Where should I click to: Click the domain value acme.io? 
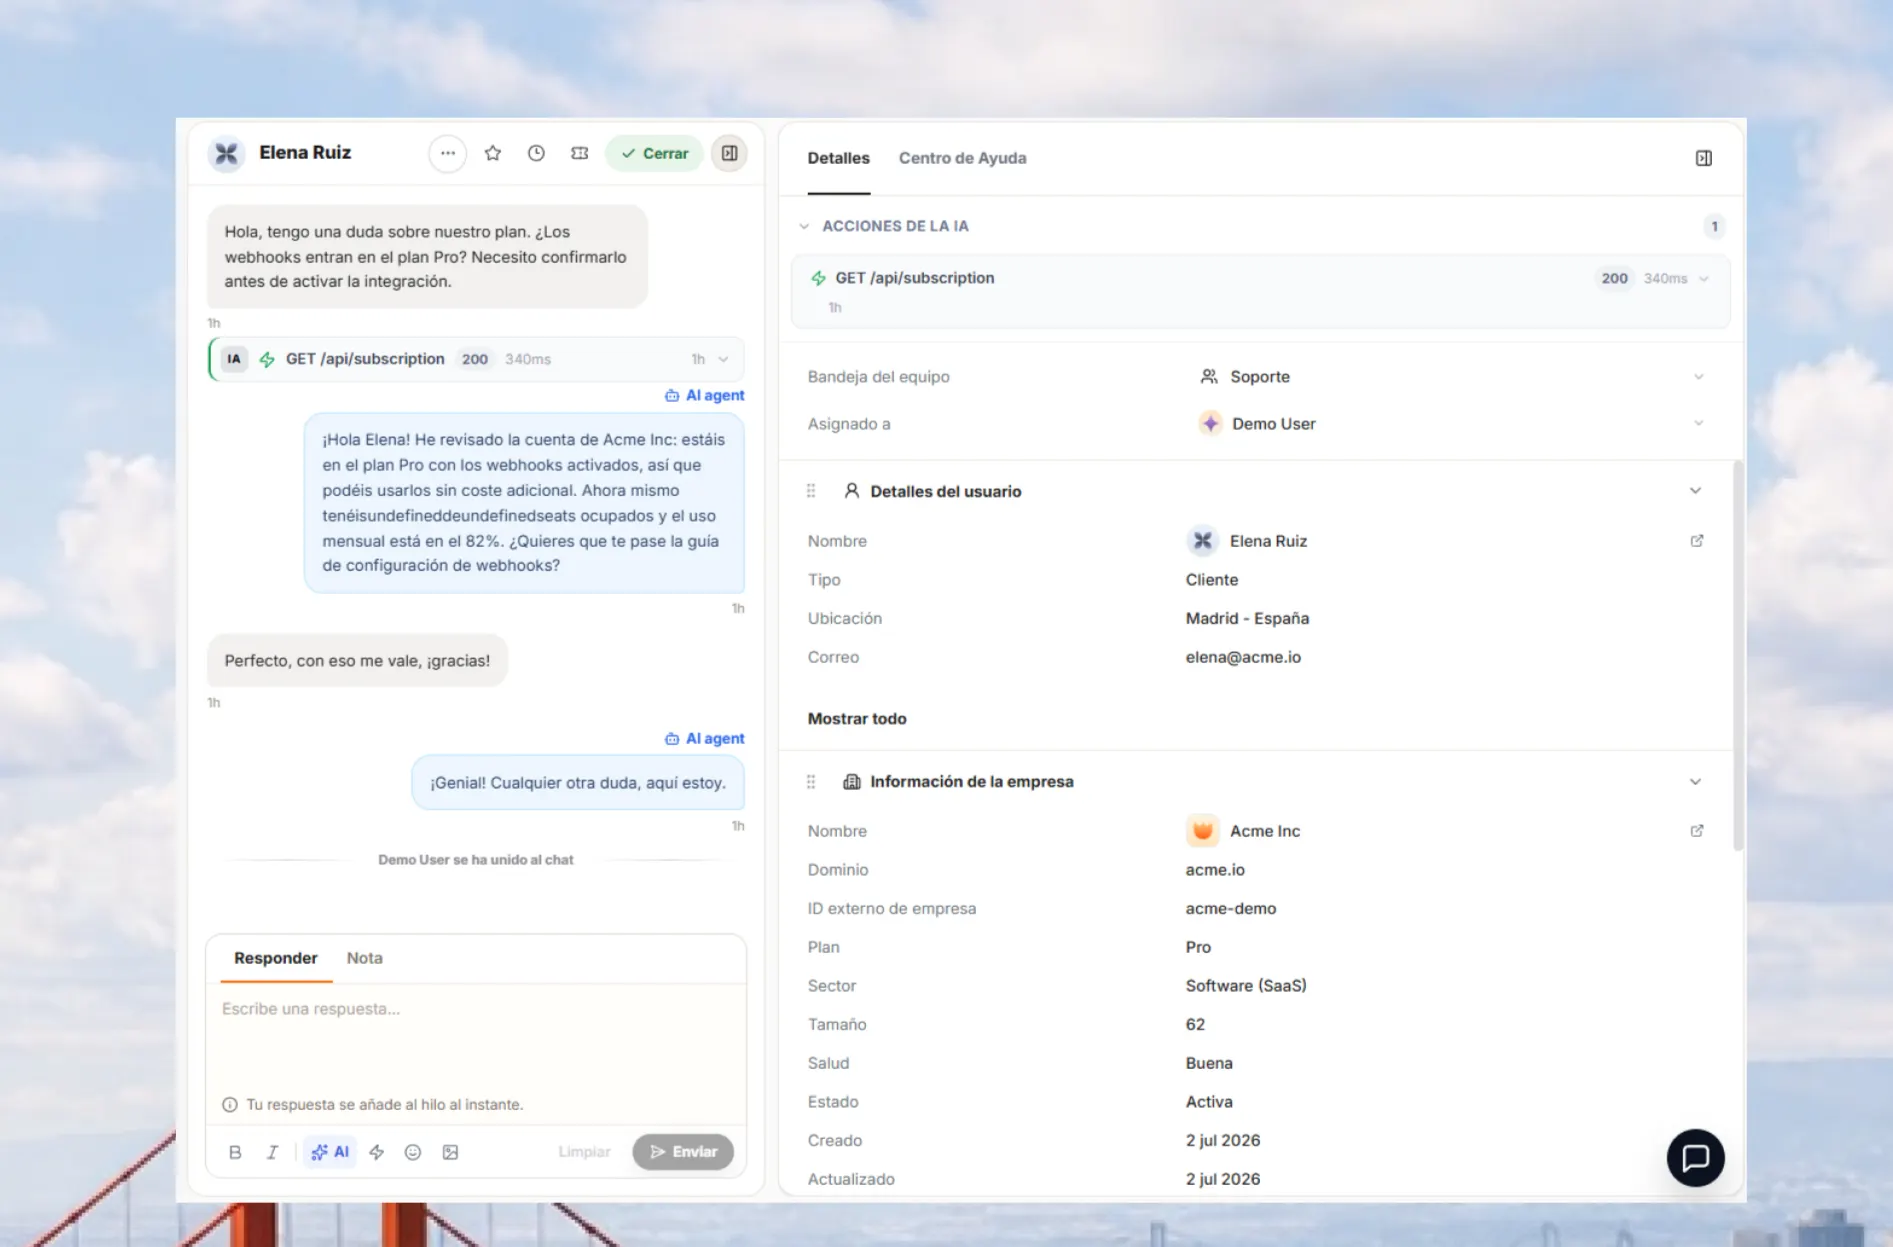[x=1215, y=870]
